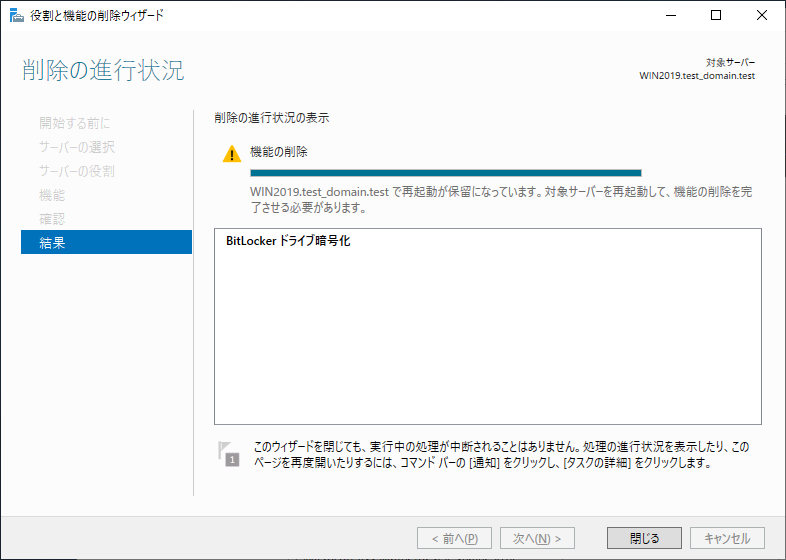Click the キャンセル button
This screenshot has height=560, width=786.
click(x=727, y=538)
